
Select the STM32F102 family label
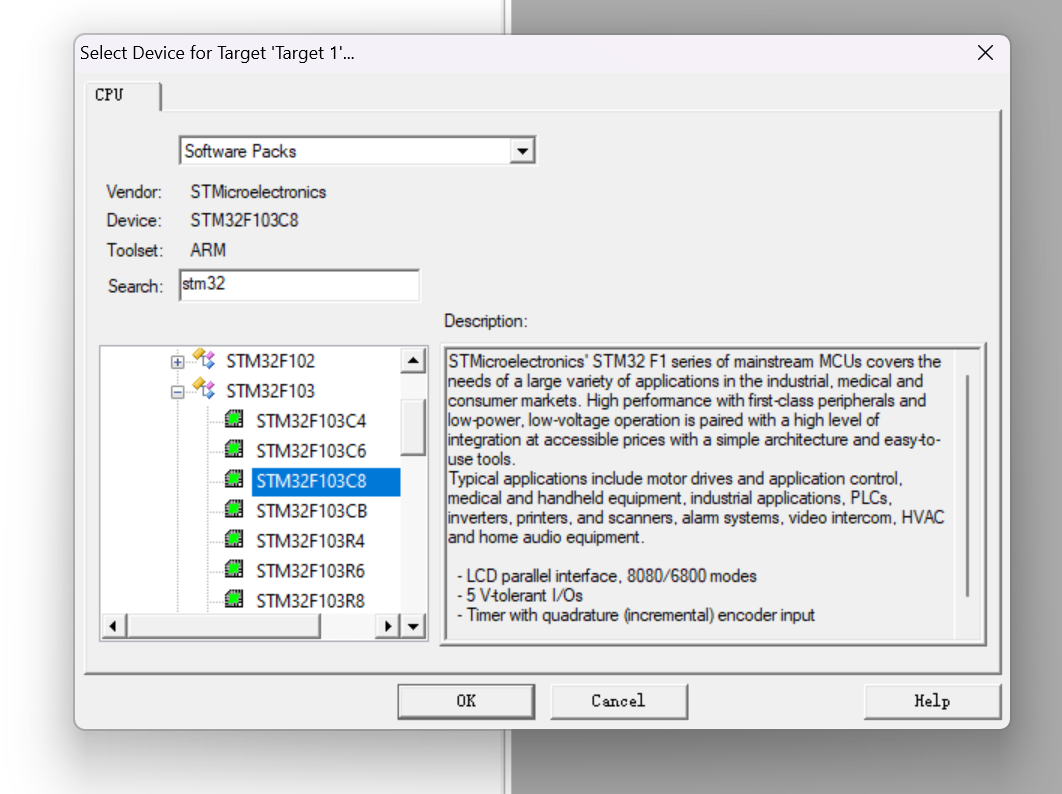(x=270, y=361)
